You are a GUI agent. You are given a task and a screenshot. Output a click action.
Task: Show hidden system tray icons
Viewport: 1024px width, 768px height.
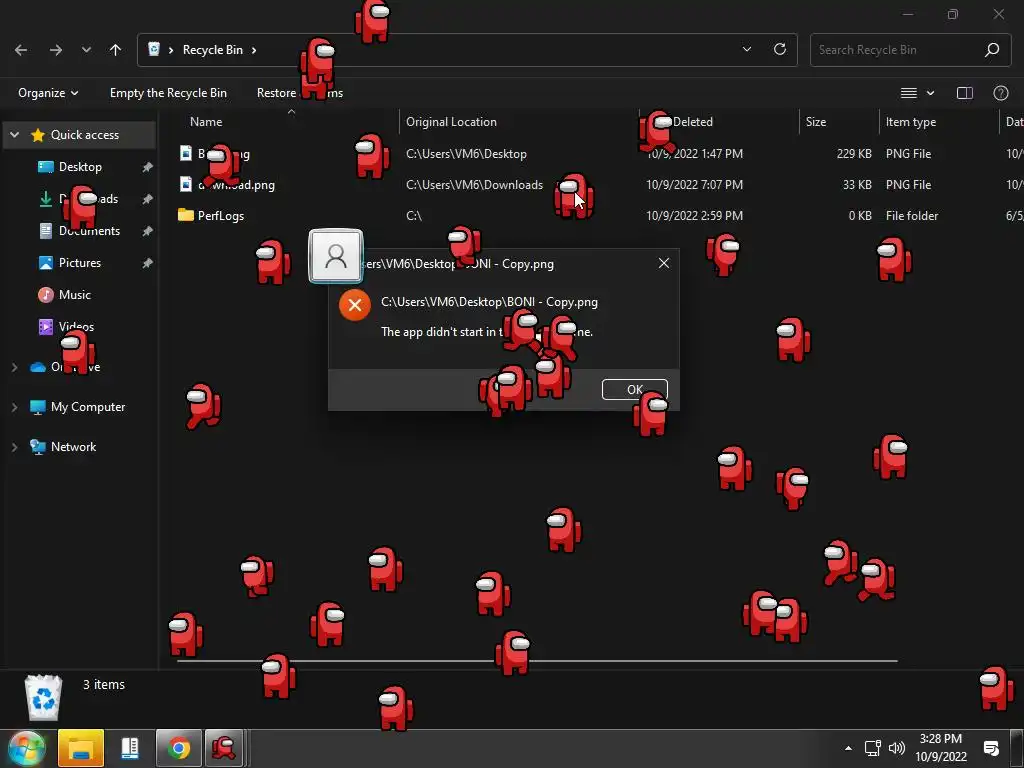(x=848, y=748)
